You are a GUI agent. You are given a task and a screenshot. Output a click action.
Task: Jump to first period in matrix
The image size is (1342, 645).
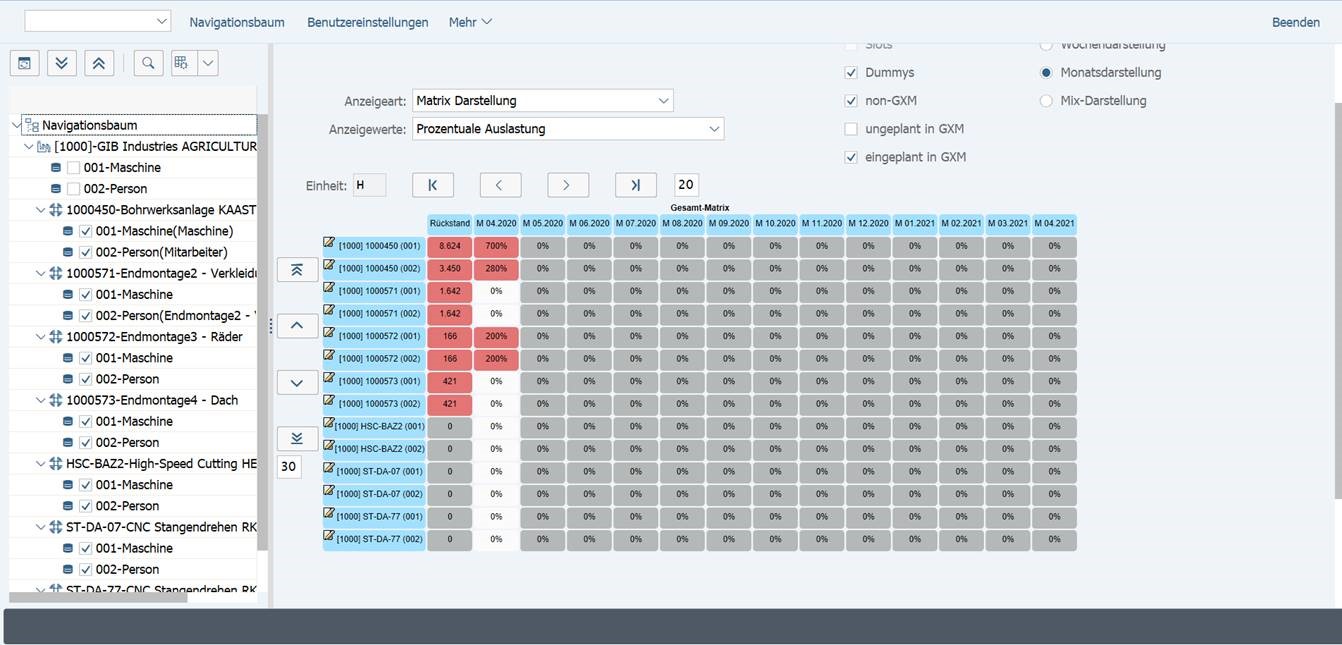(x=433, y=185)
